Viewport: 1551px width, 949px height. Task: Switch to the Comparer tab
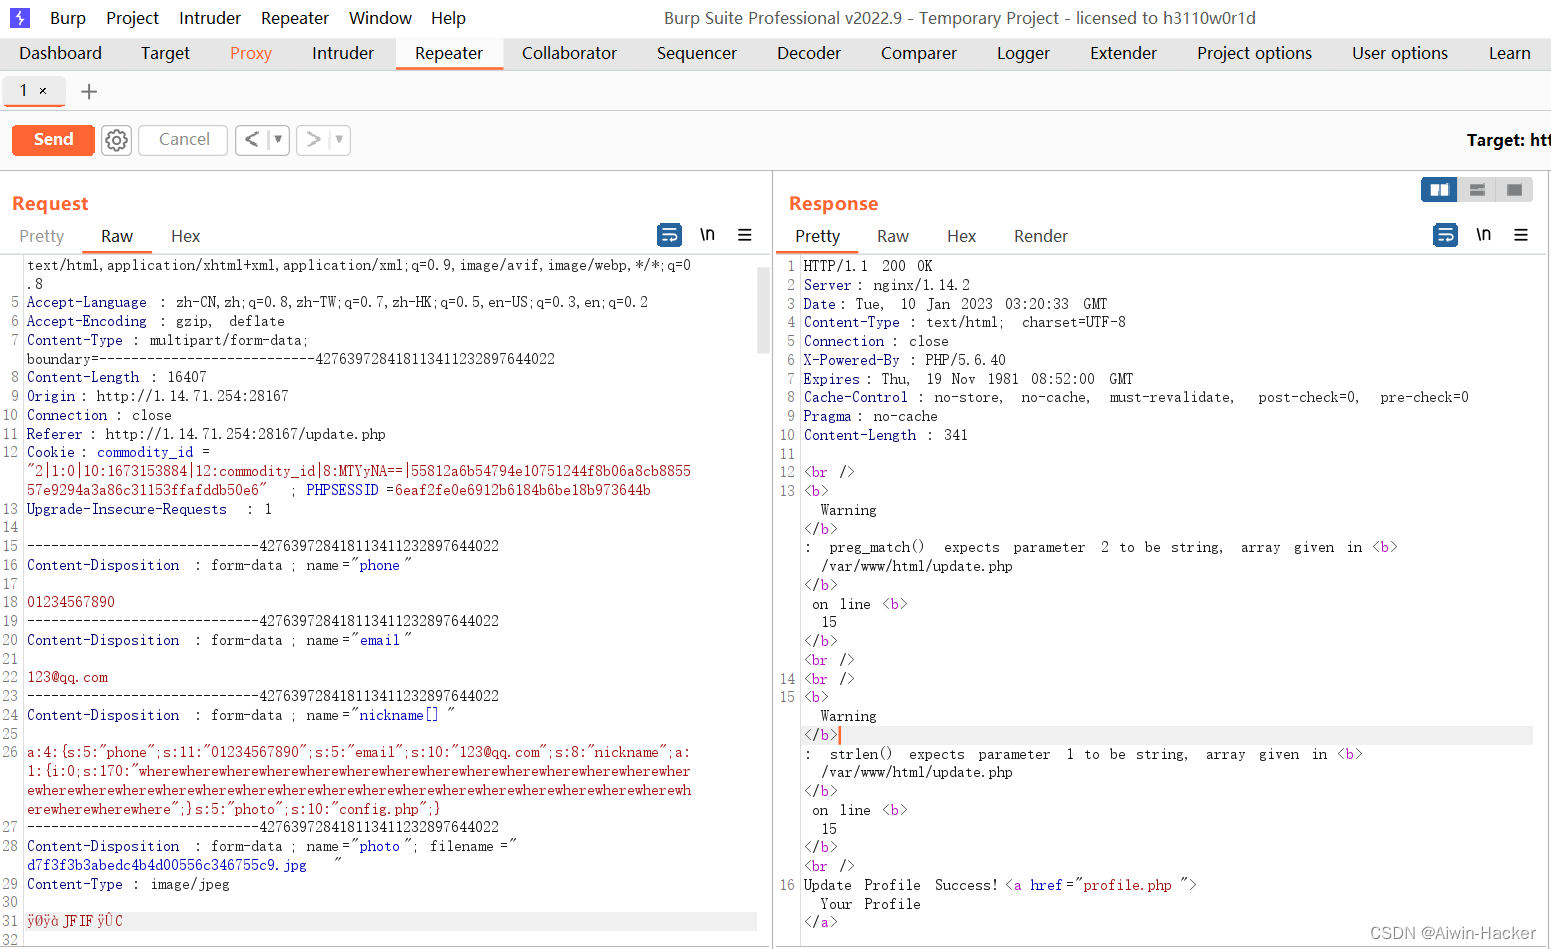pyautogui.click(x=919, y=53)
